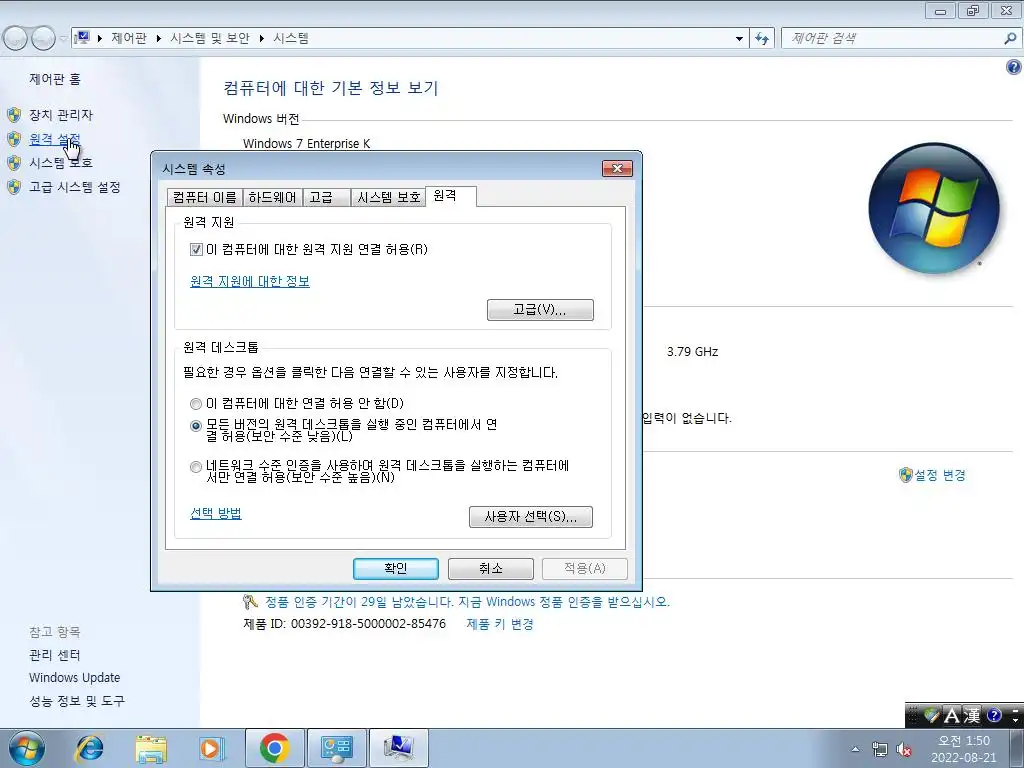Click the 제품 키 변경 link

click(500, 624)
